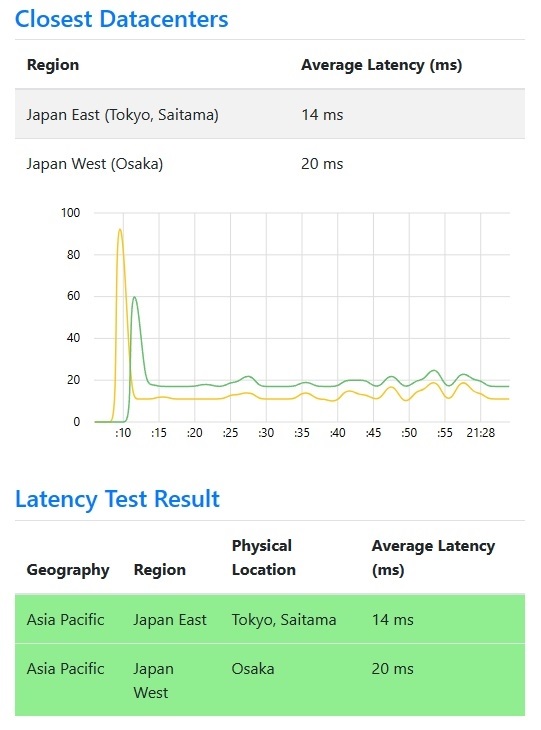
Task: Click the Tokyo, Saitama cell in the results table
Action: 284,620
